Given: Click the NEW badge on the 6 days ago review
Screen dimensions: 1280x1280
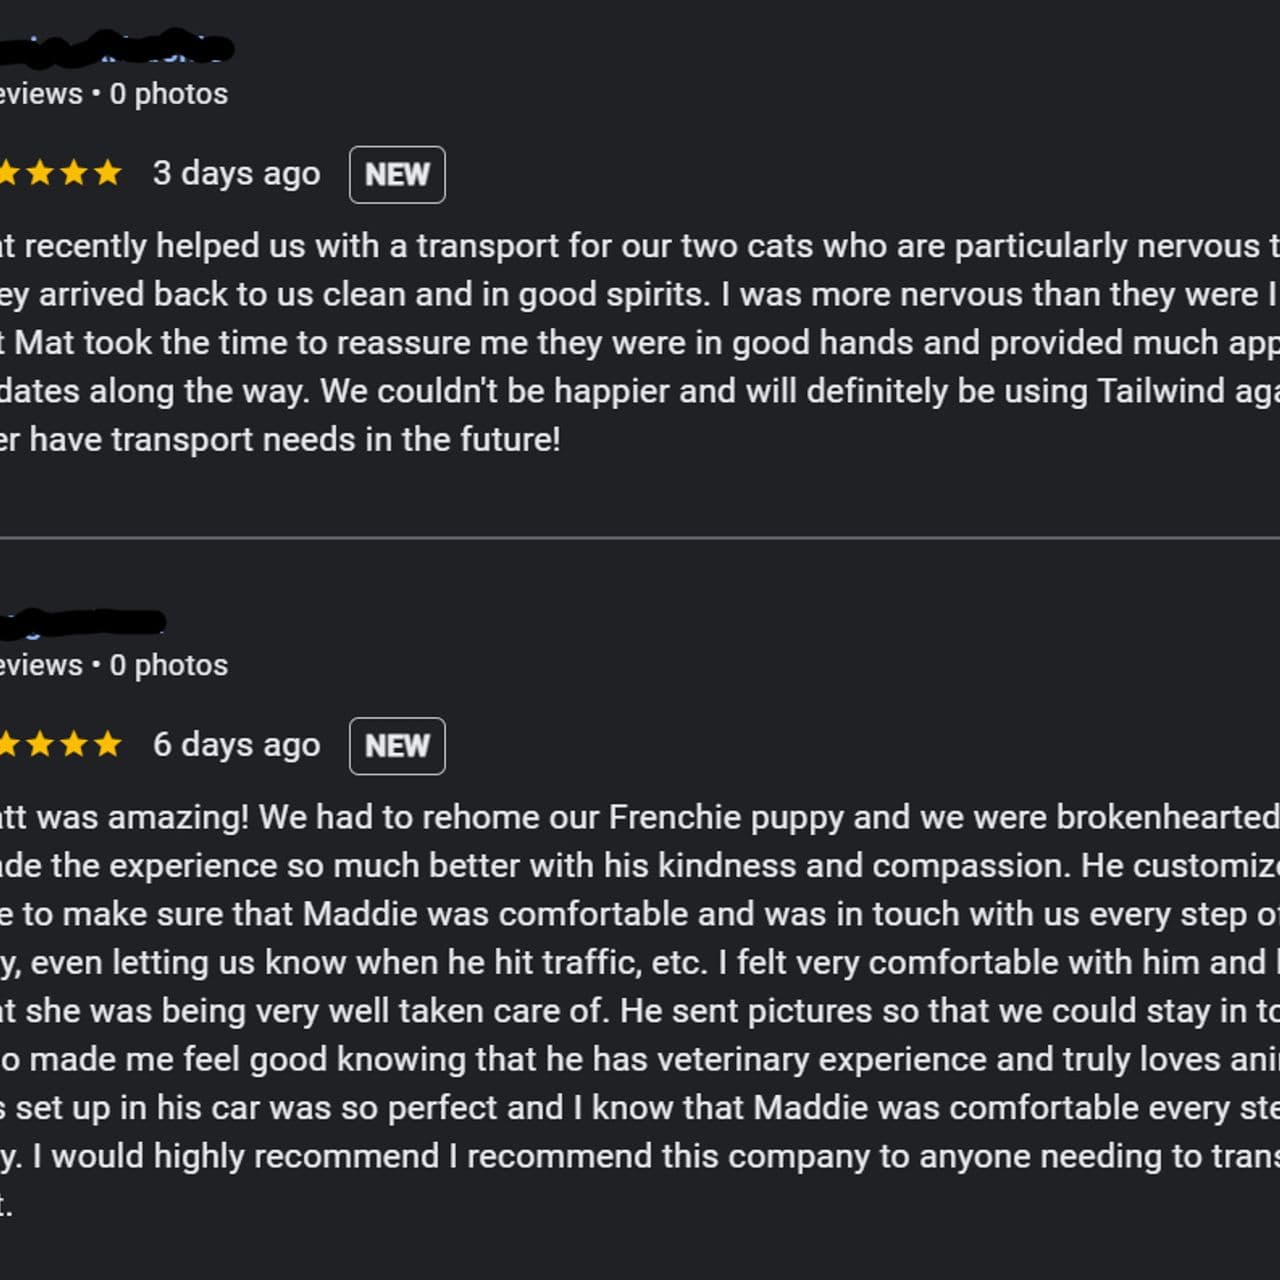Looking at the screenshot, I should click(x=397, y=746).
